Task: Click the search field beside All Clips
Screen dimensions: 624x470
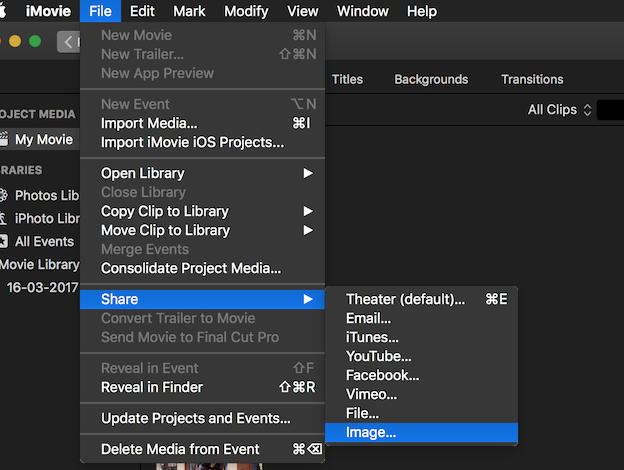Action: tap(610, 110)
